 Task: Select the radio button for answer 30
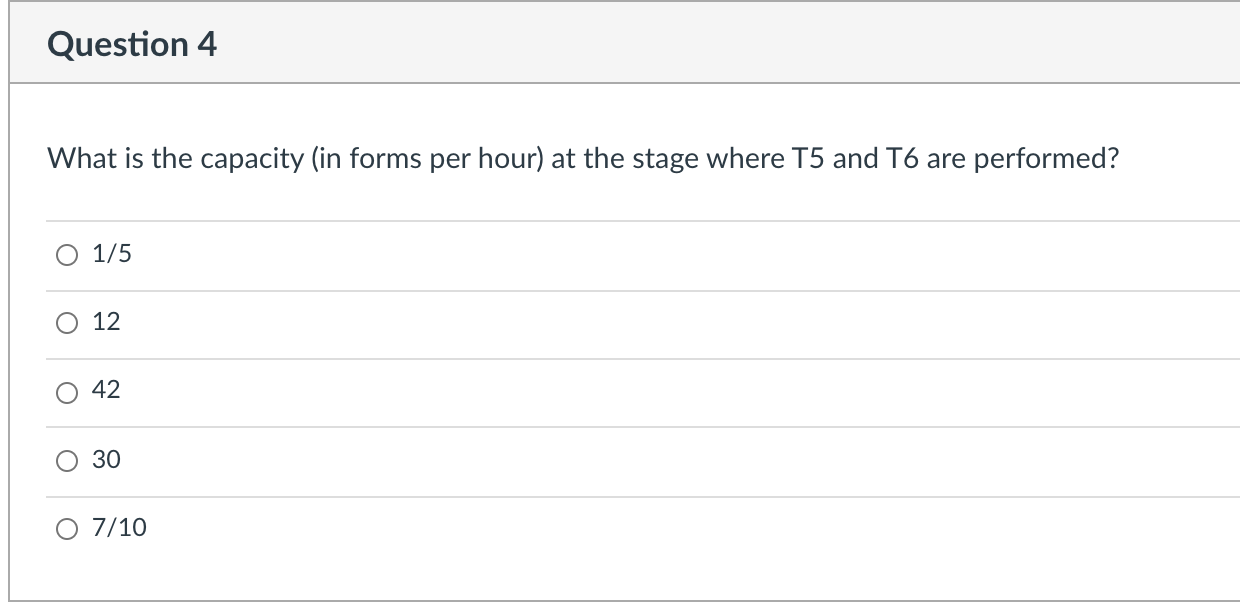(x=66, y=460)
